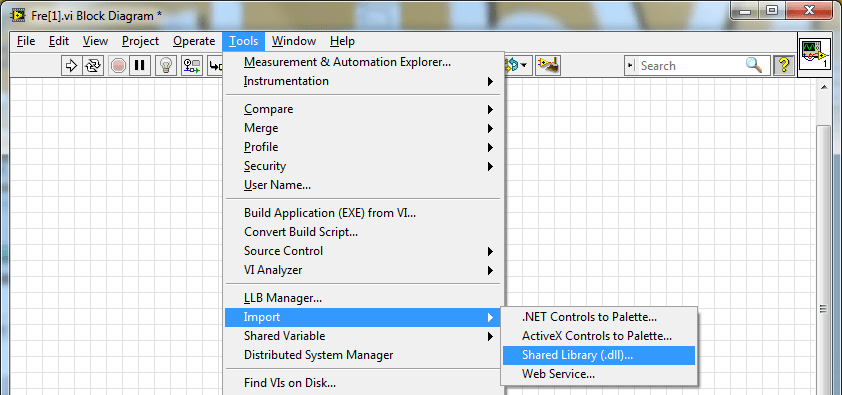The width and height of the screenshot is (842, 395).
Task: Open the Edit menu
Action: 59,41
